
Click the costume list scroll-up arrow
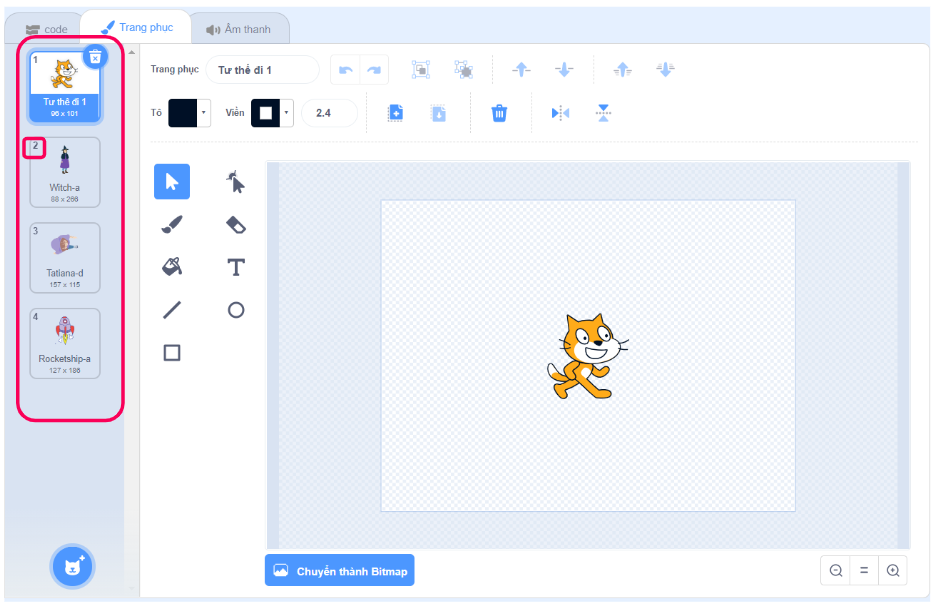tap(132, 53)
